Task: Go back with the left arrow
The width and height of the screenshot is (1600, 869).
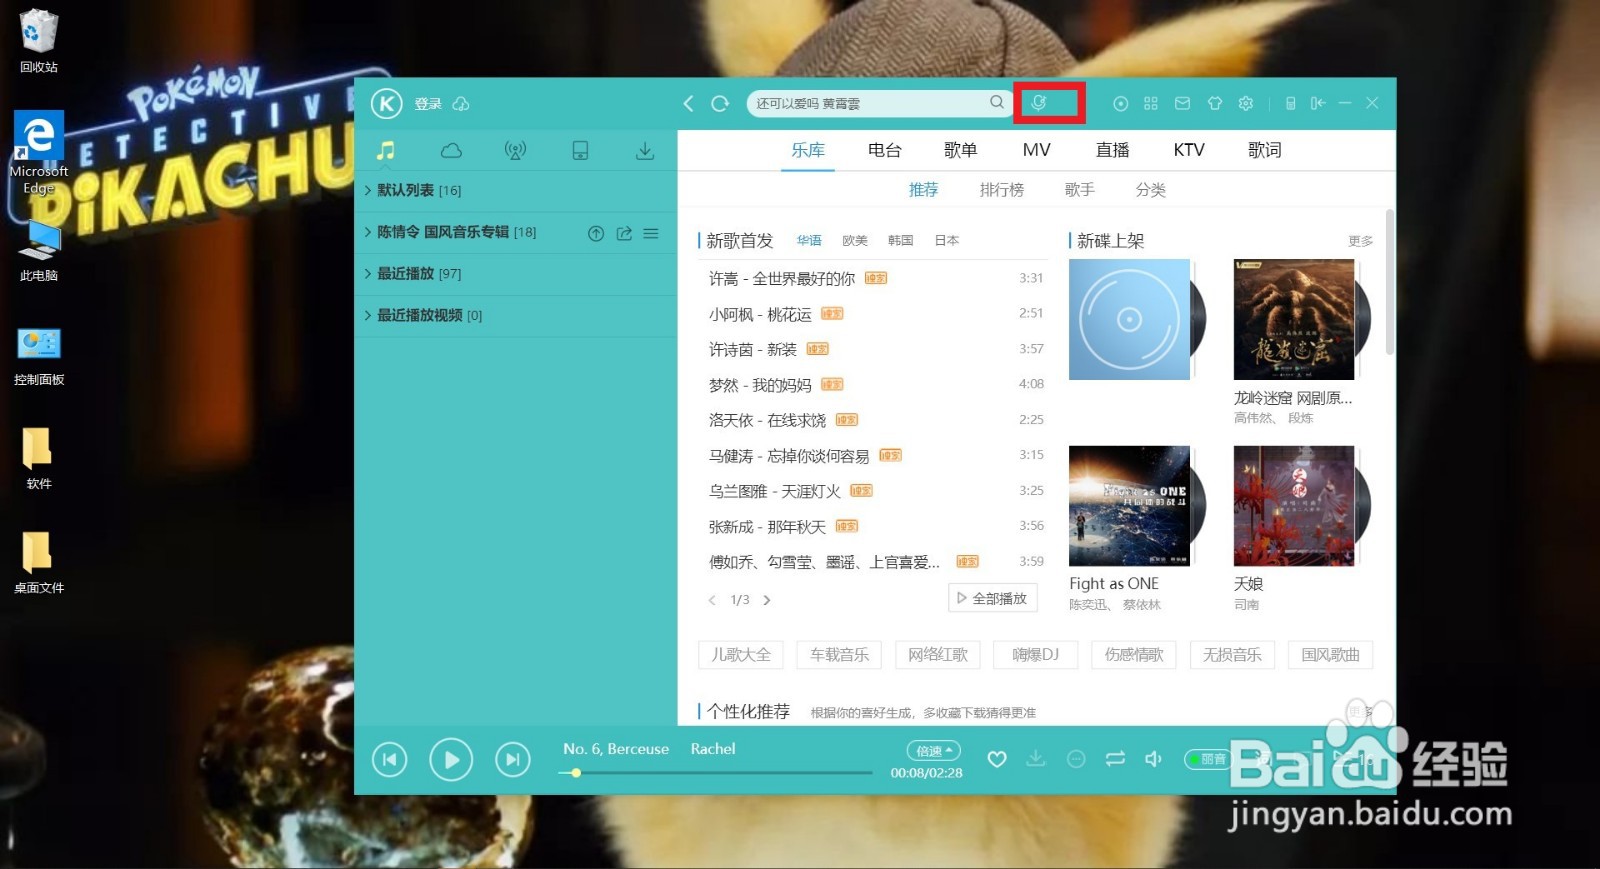Action: (x=688, y=103)
